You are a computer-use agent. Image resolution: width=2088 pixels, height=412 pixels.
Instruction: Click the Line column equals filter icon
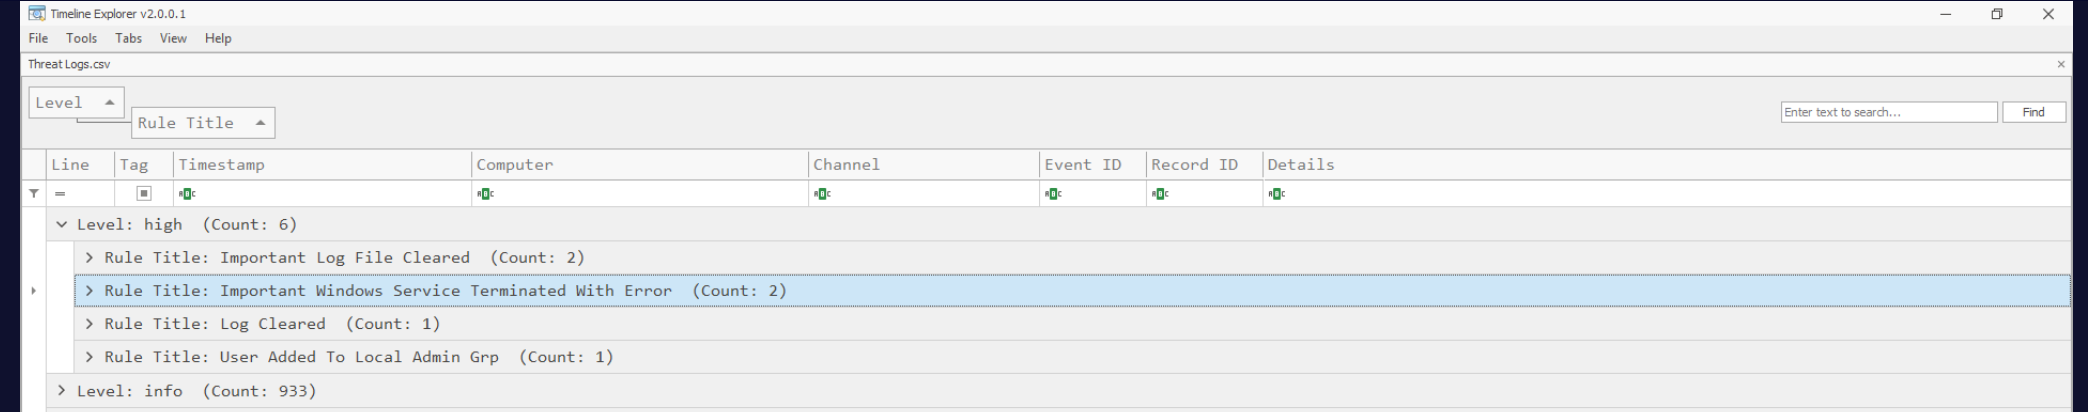tap(60, 194)
